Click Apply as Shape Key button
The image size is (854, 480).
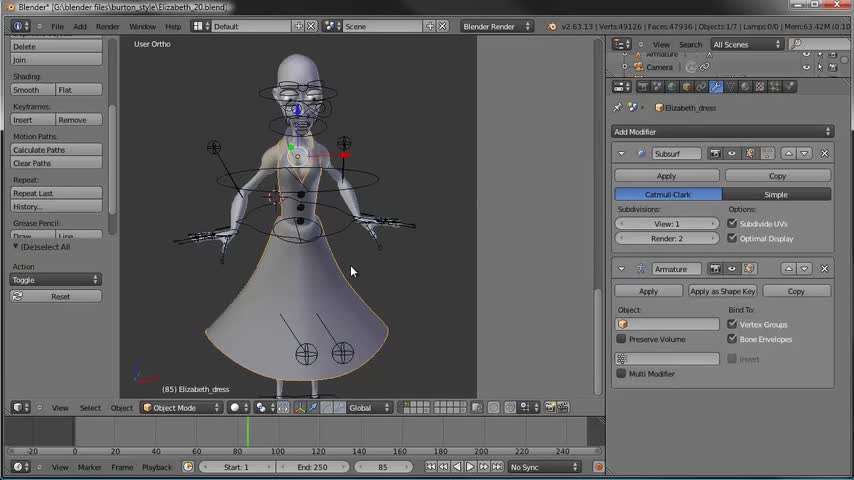tap(722, 291)
